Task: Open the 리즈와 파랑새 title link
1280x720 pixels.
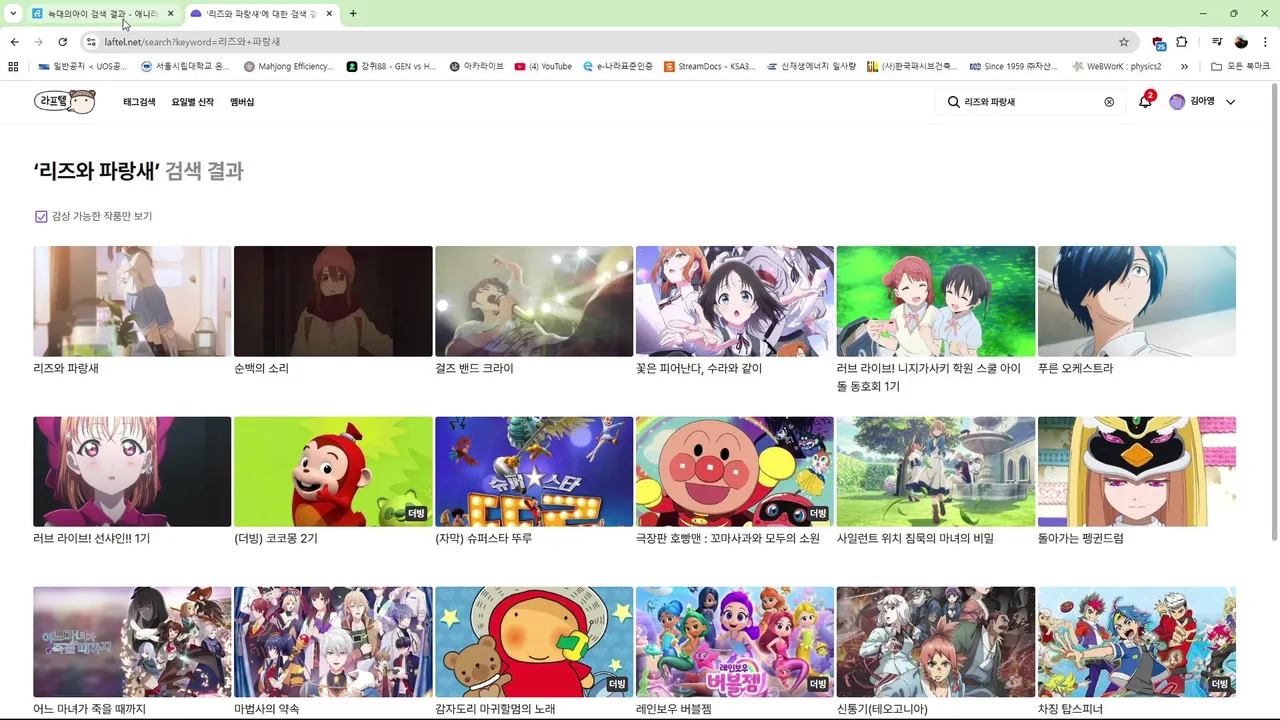Action: click(66, 368)
